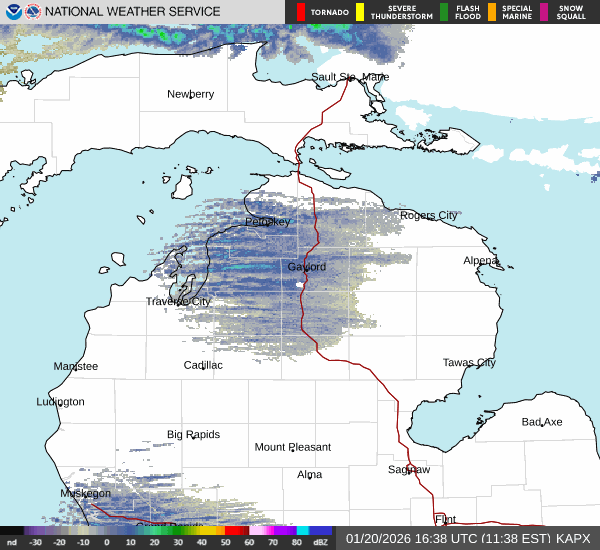Click the Newberry map label
Screen dimensions: 600x550
[190, 94]
